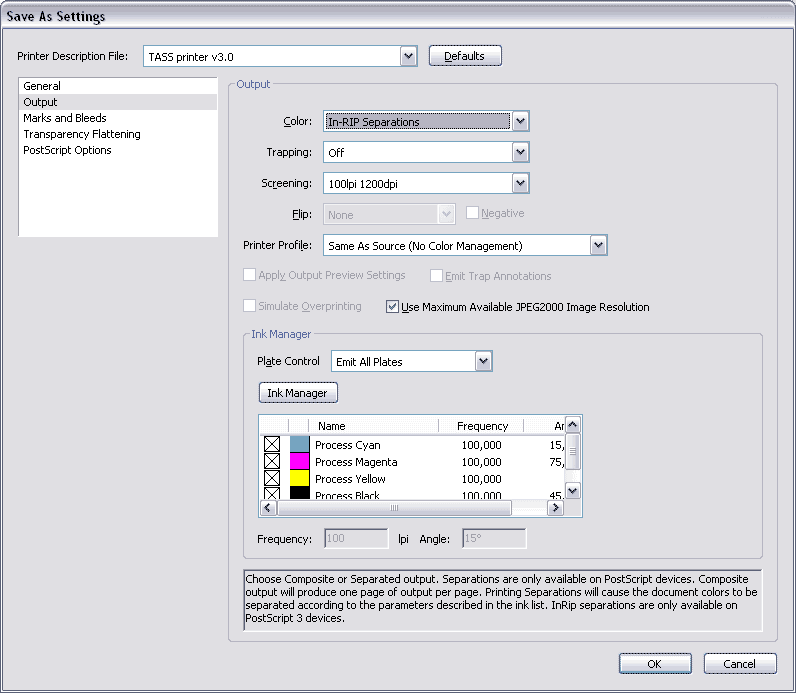Viewport: 796px width, 693px height.
Task: Select the Process Black row name
Action: [x=347, y=494]
